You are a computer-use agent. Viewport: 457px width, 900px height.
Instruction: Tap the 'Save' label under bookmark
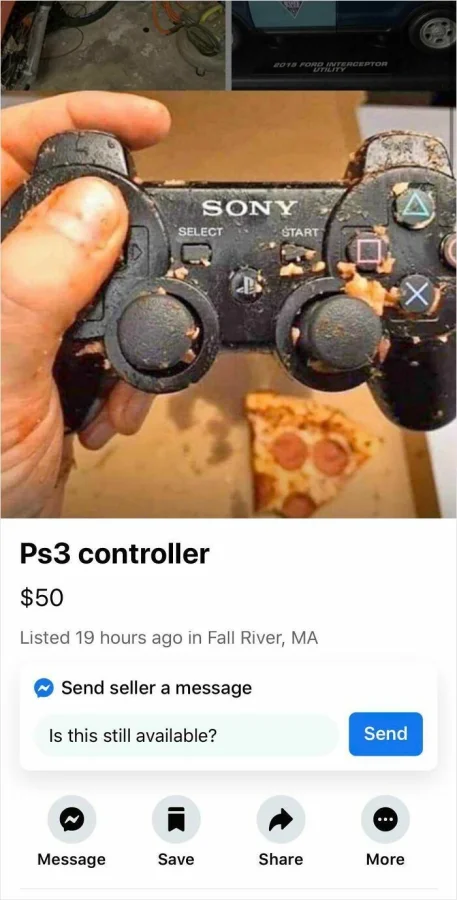pyautogui.click(x=176, y=859)
